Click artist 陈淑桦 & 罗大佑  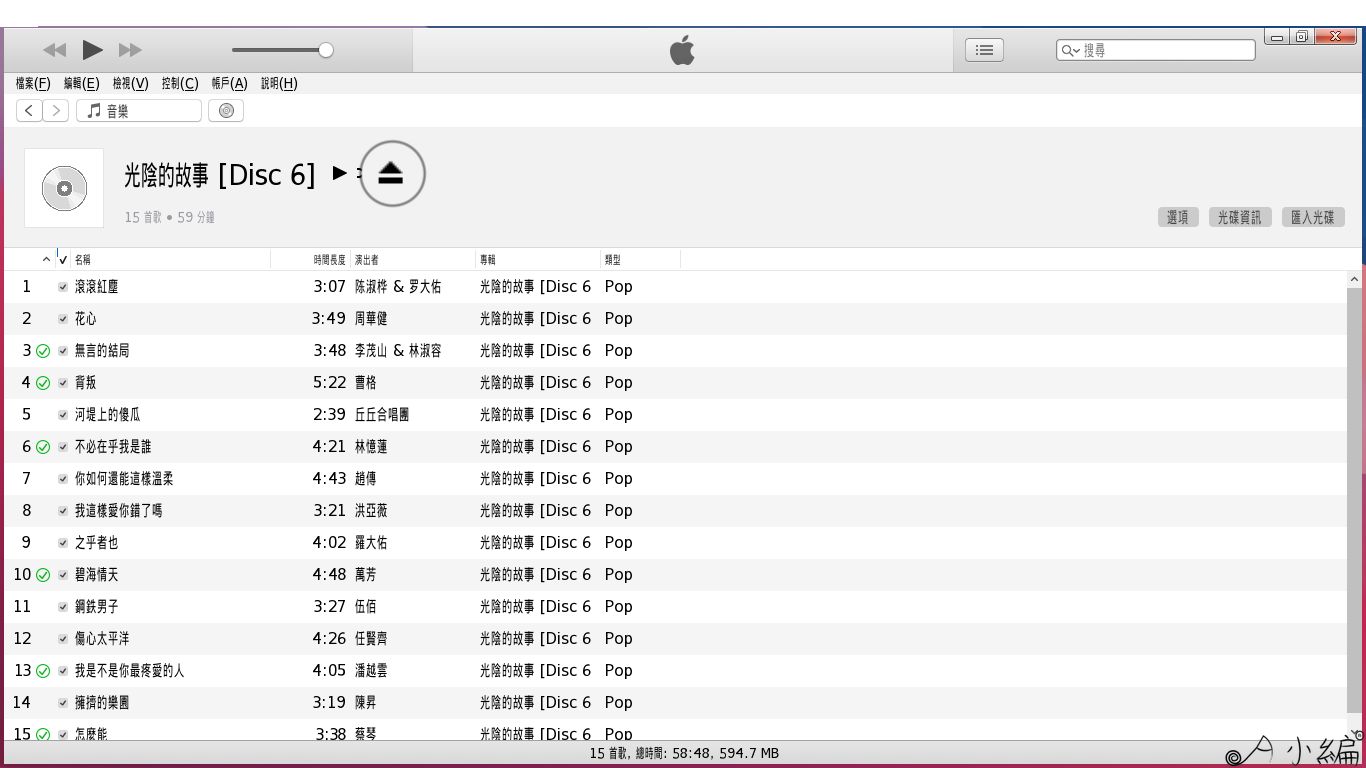tap(398, 287)
